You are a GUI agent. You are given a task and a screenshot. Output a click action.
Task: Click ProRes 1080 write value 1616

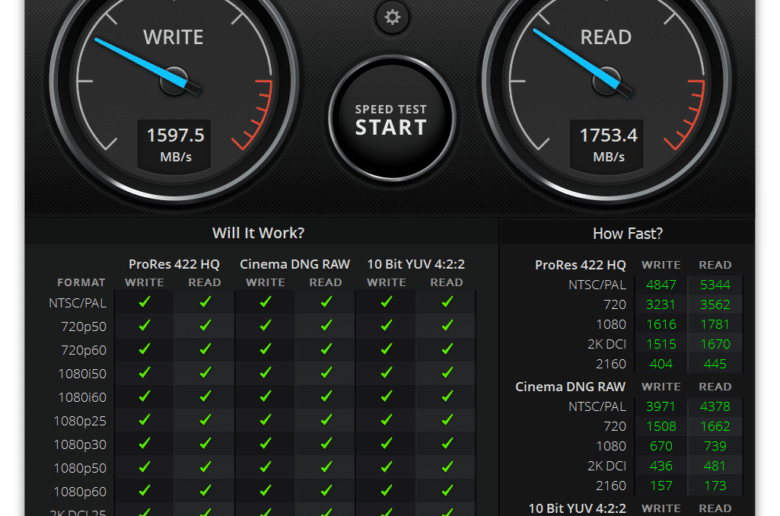(661, 324)
